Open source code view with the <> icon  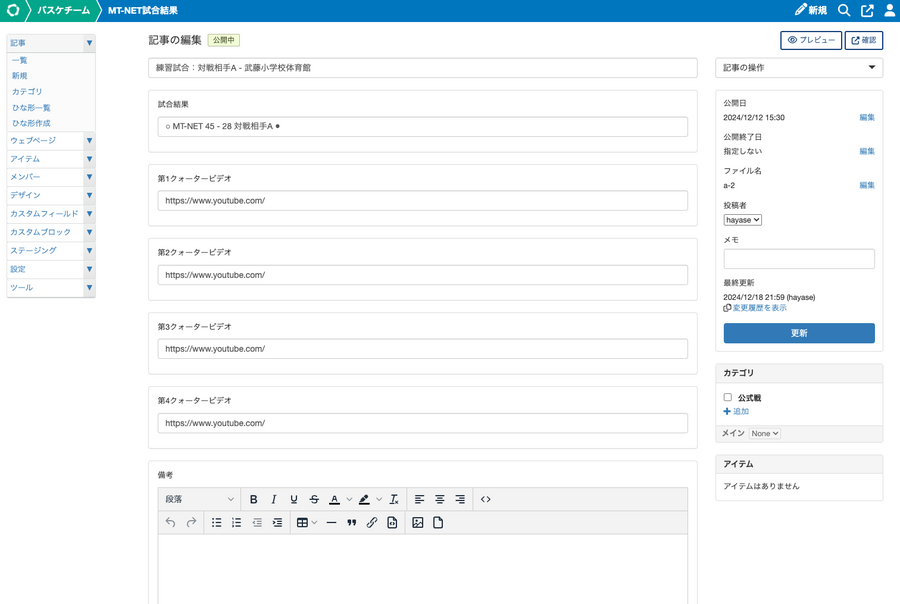(x=486, y=500)
